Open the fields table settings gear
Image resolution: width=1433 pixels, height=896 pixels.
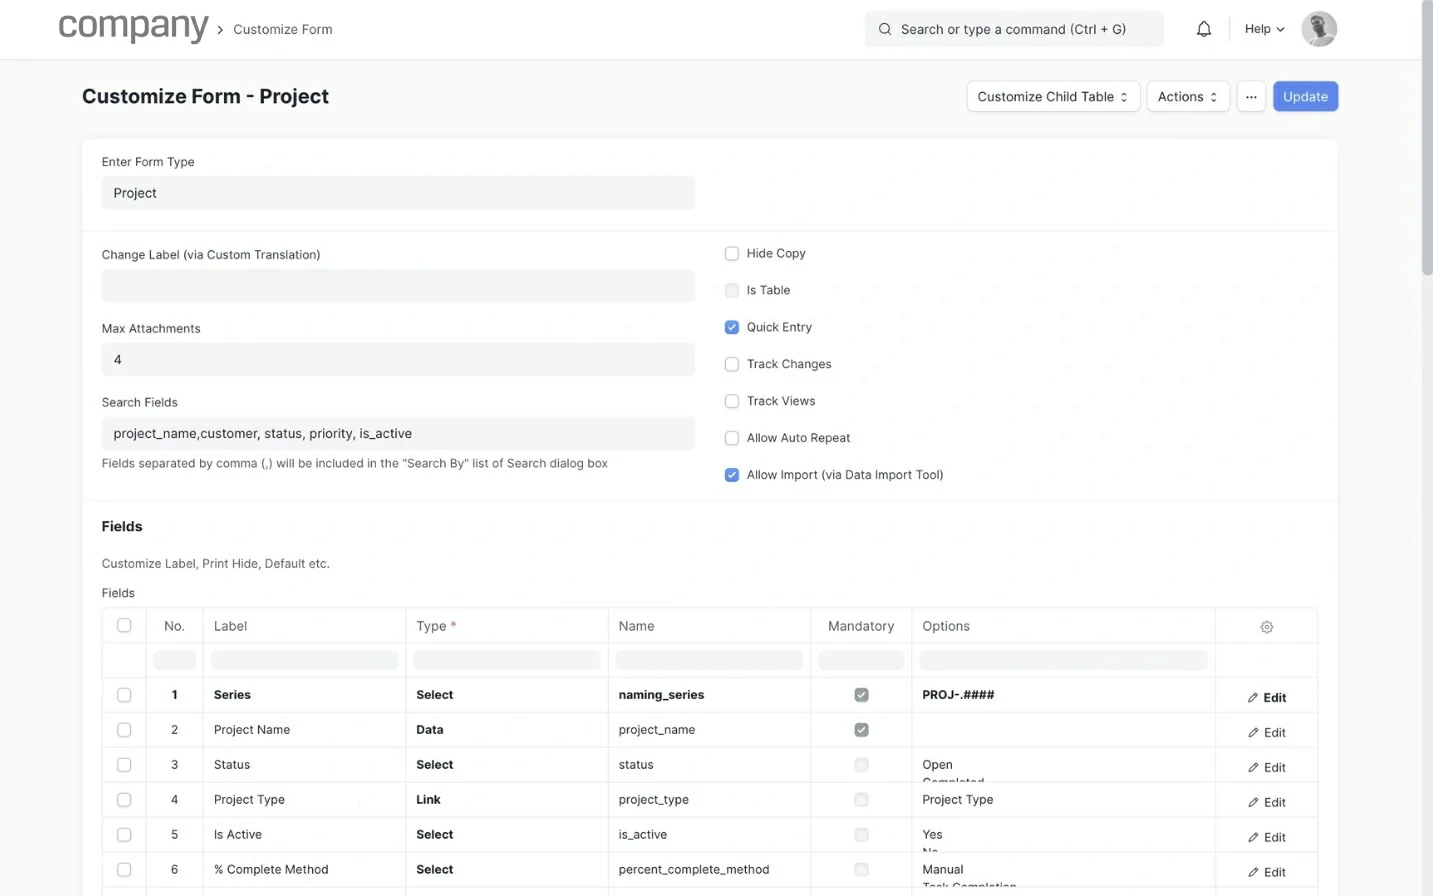click(1266, 627)
